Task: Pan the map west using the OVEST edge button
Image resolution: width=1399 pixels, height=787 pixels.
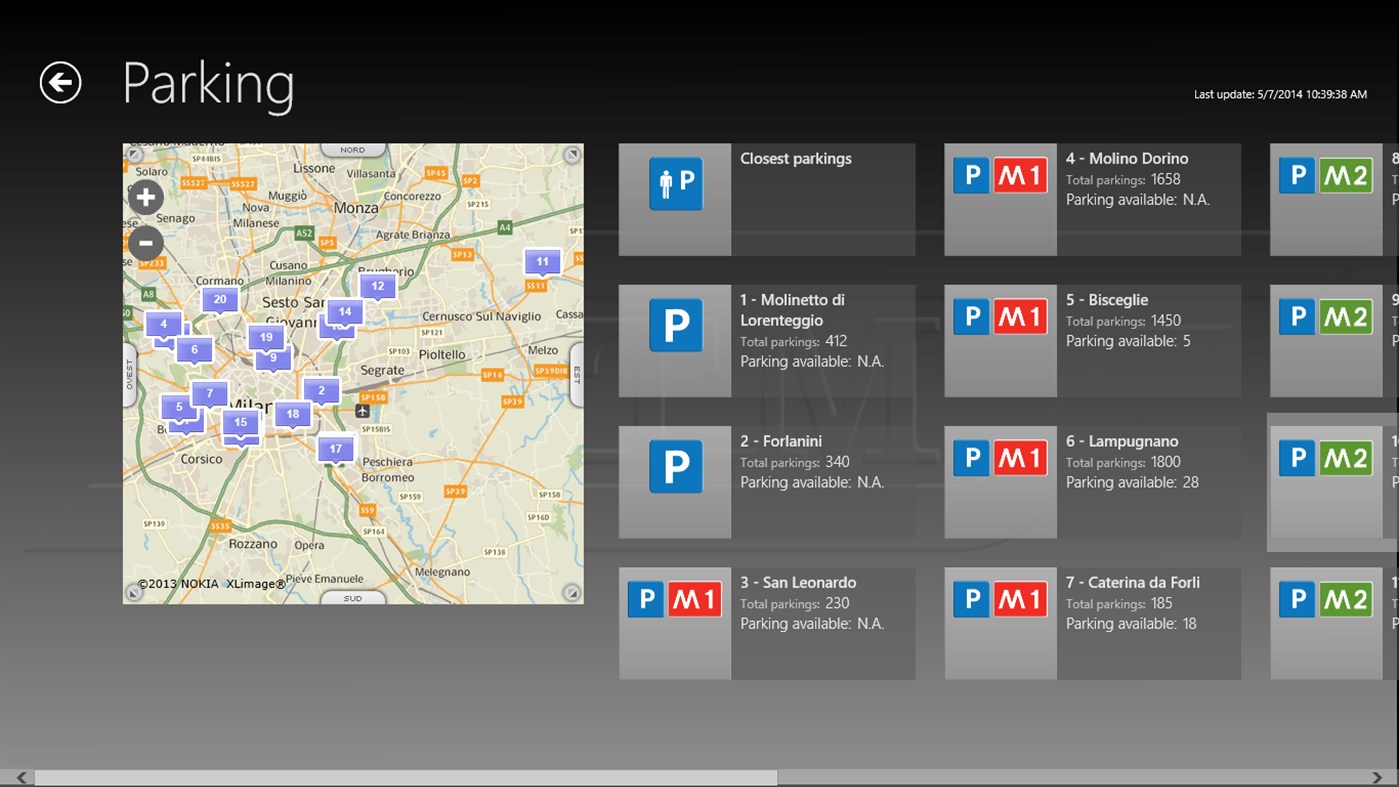Action: 129,372
